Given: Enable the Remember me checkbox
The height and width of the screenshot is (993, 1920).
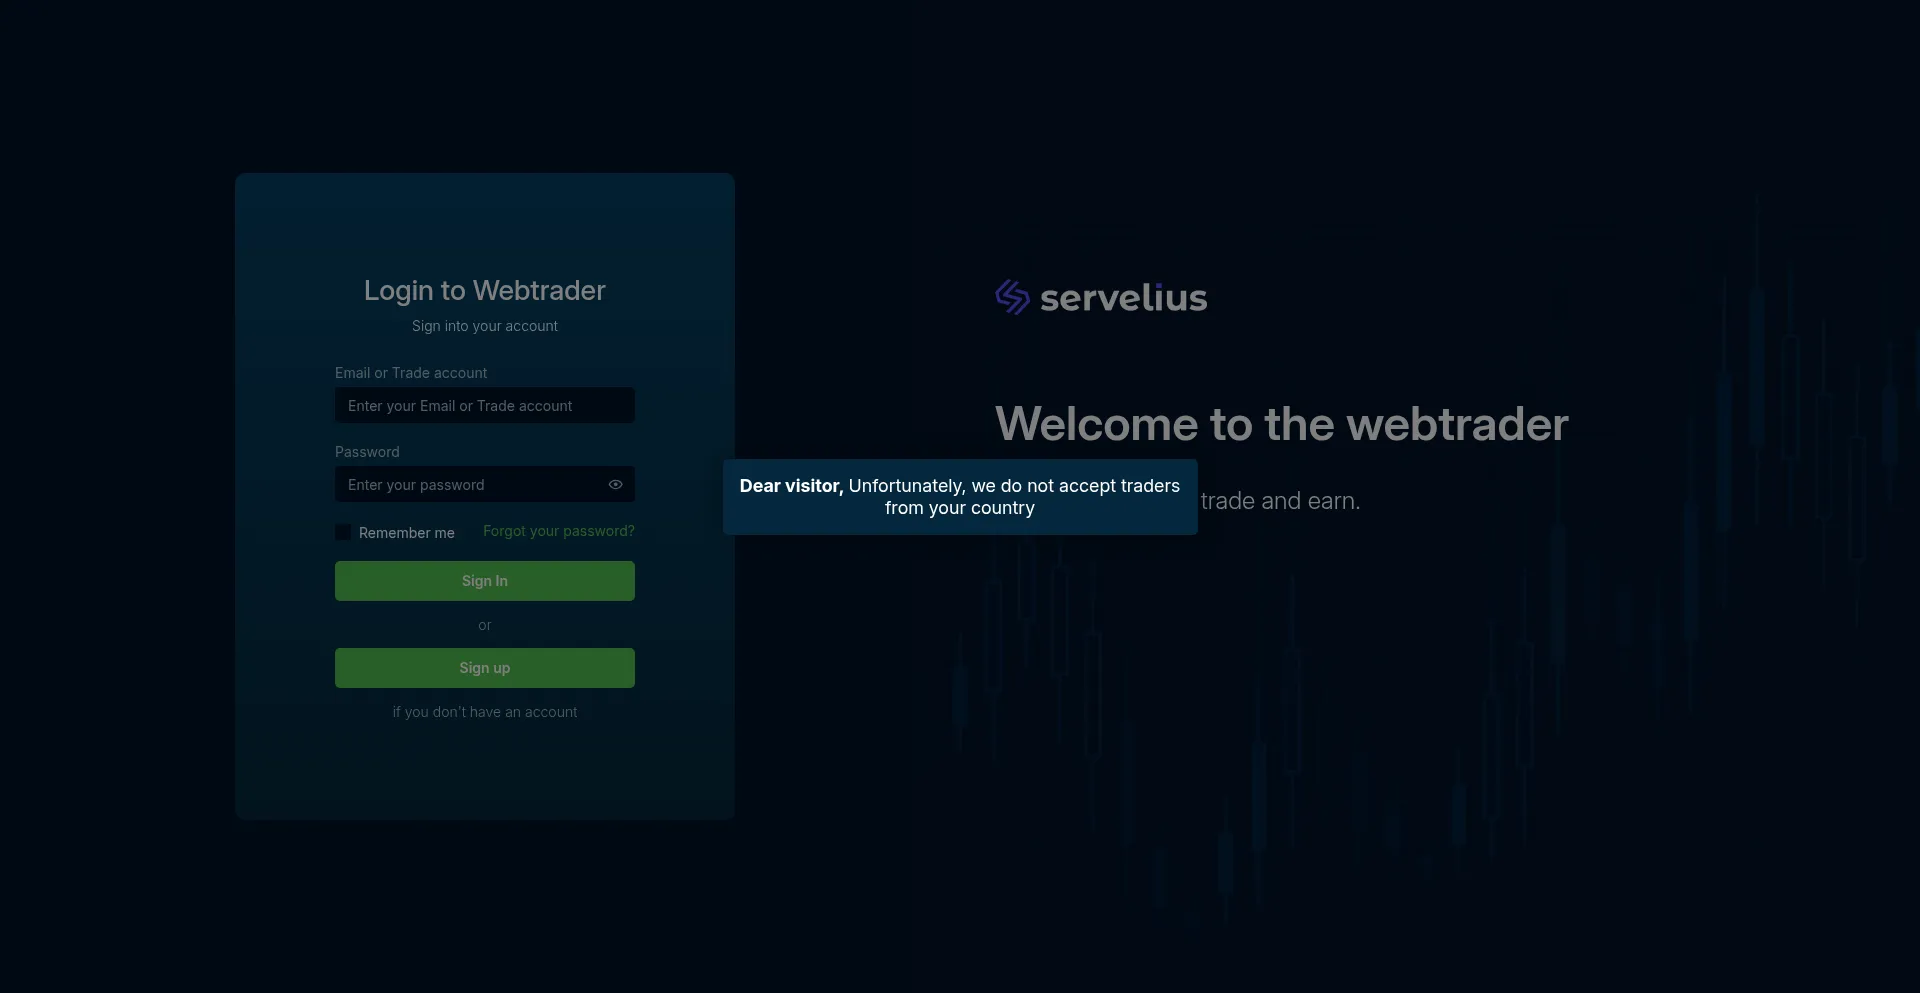Looking at the screenshot, I should [343, 533].
